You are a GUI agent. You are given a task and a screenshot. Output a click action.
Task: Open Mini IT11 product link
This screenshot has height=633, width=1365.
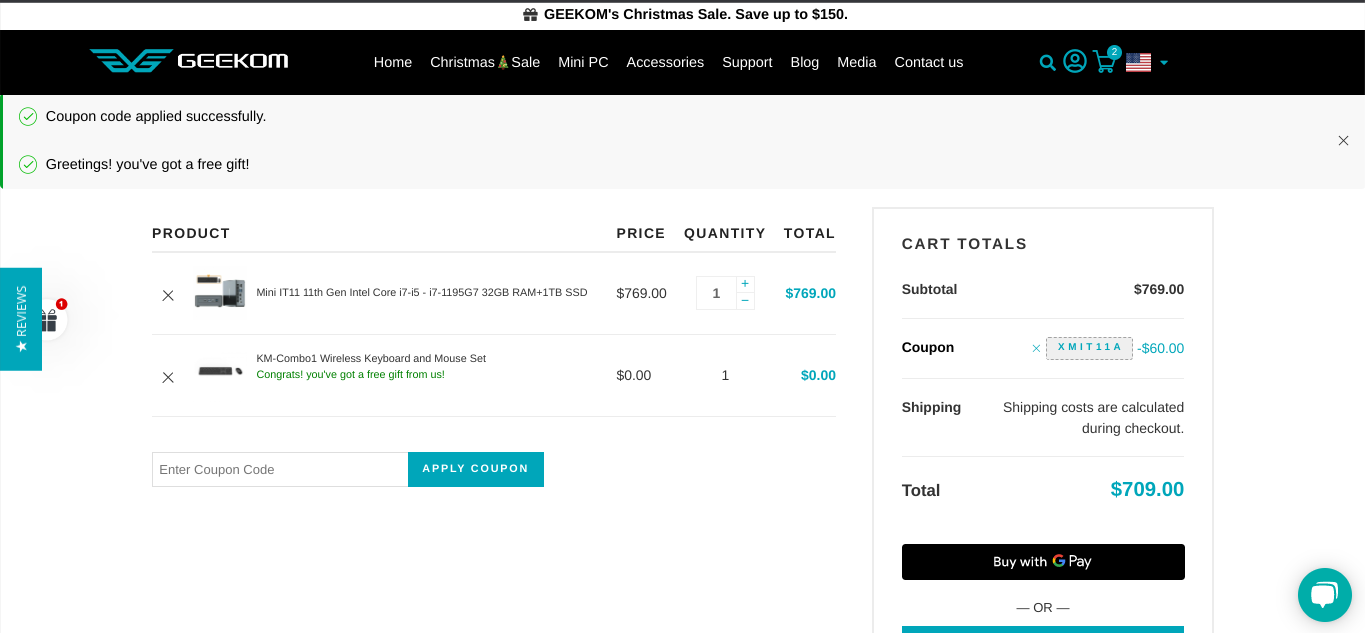tap(422, 293)
